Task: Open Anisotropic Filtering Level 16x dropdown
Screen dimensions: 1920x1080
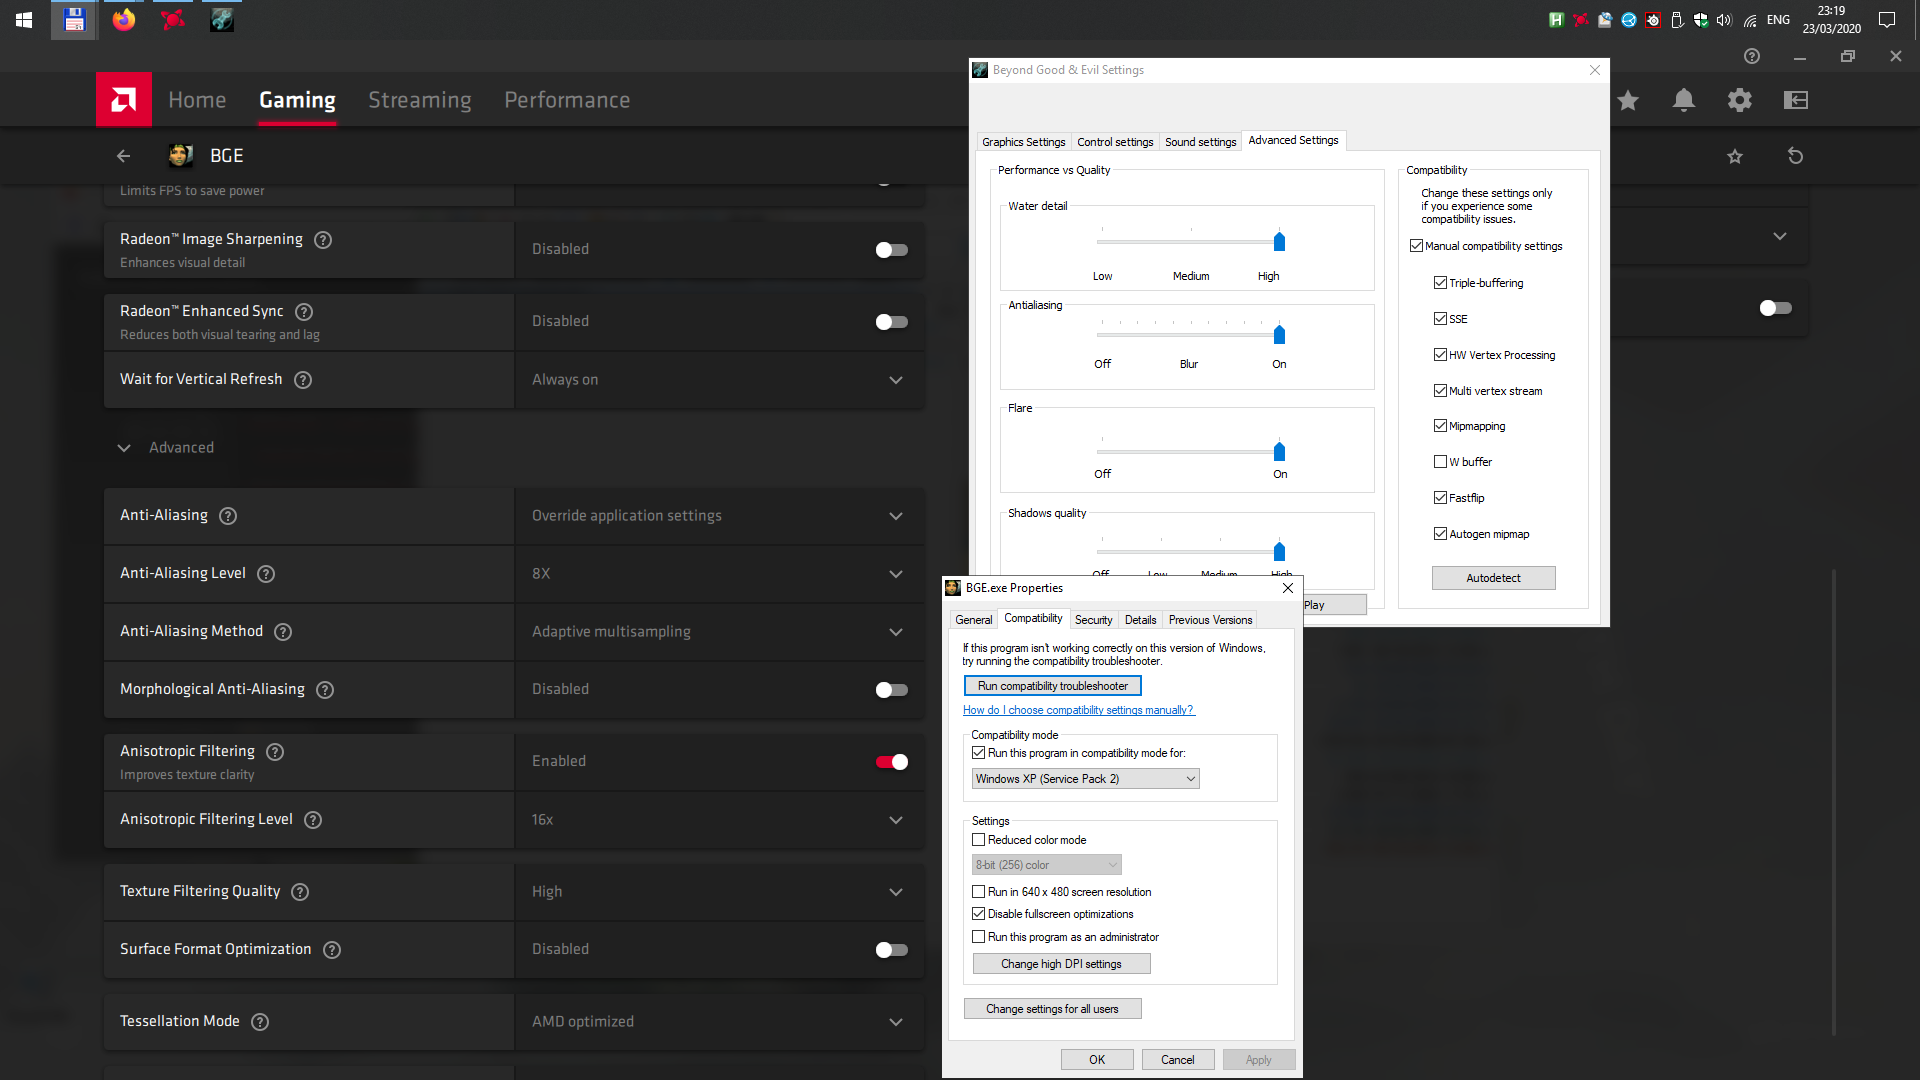Action: (x=719, y=820)
